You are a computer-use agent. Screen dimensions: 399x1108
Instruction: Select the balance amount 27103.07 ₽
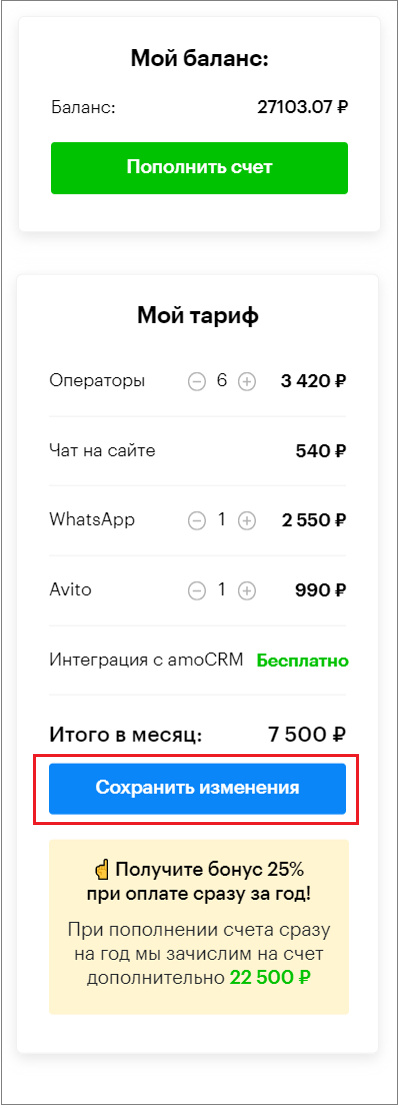tap(302, 107)
